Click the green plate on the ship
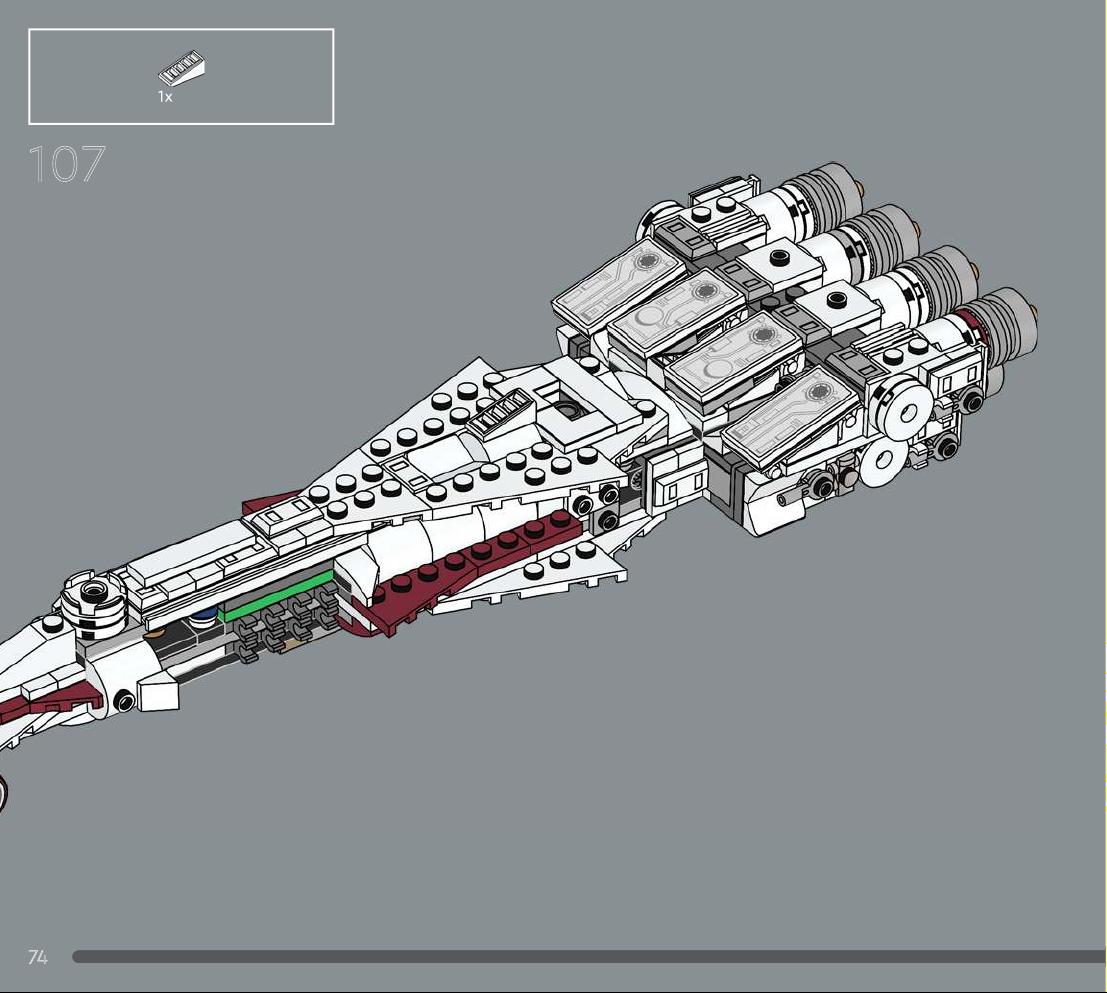This screenshot has width=1107, height=993. 277,596
